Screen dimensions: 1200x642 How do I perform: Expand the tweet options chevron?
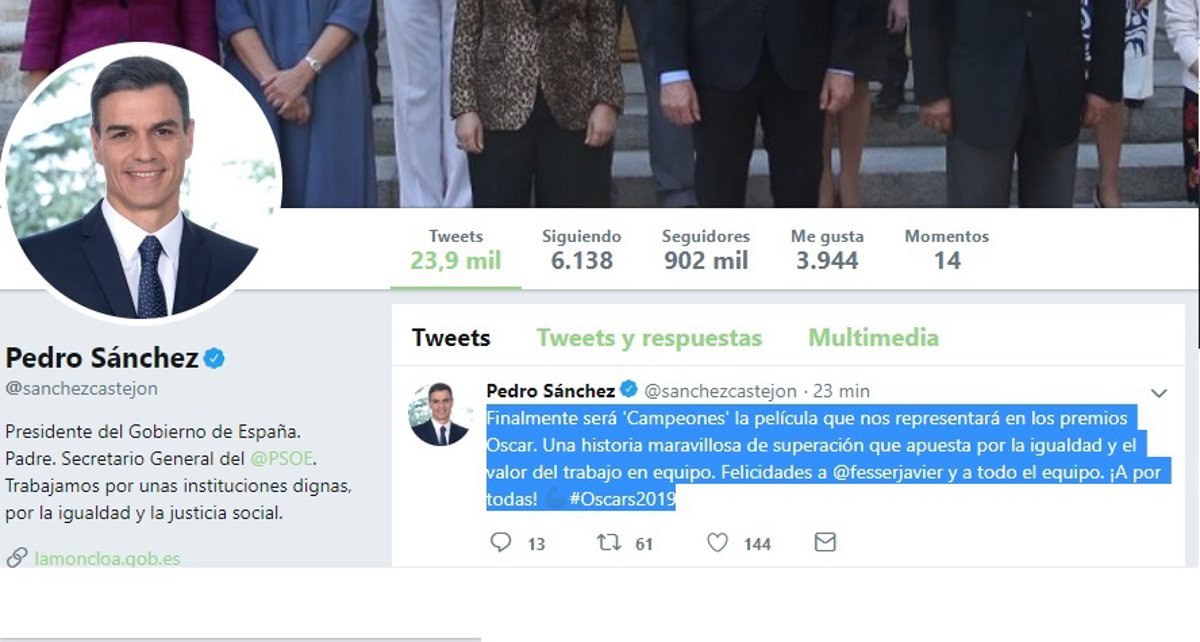(1159, 393)
